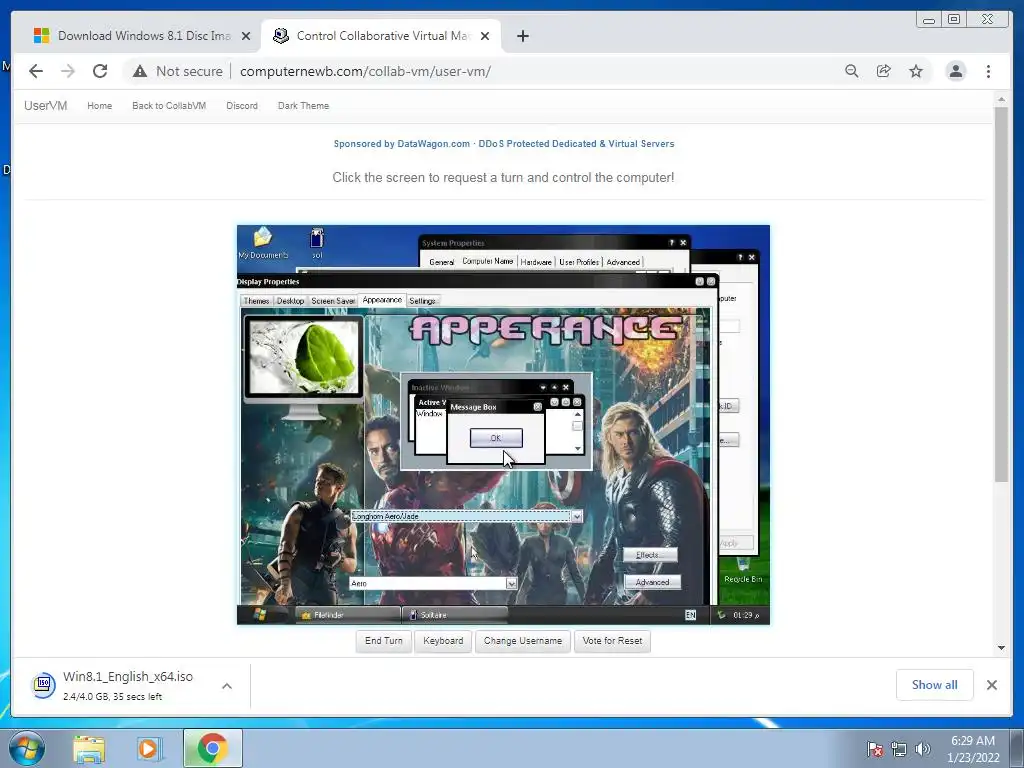
Task: Open Hardware tab in System Properties
Action: 536,262
